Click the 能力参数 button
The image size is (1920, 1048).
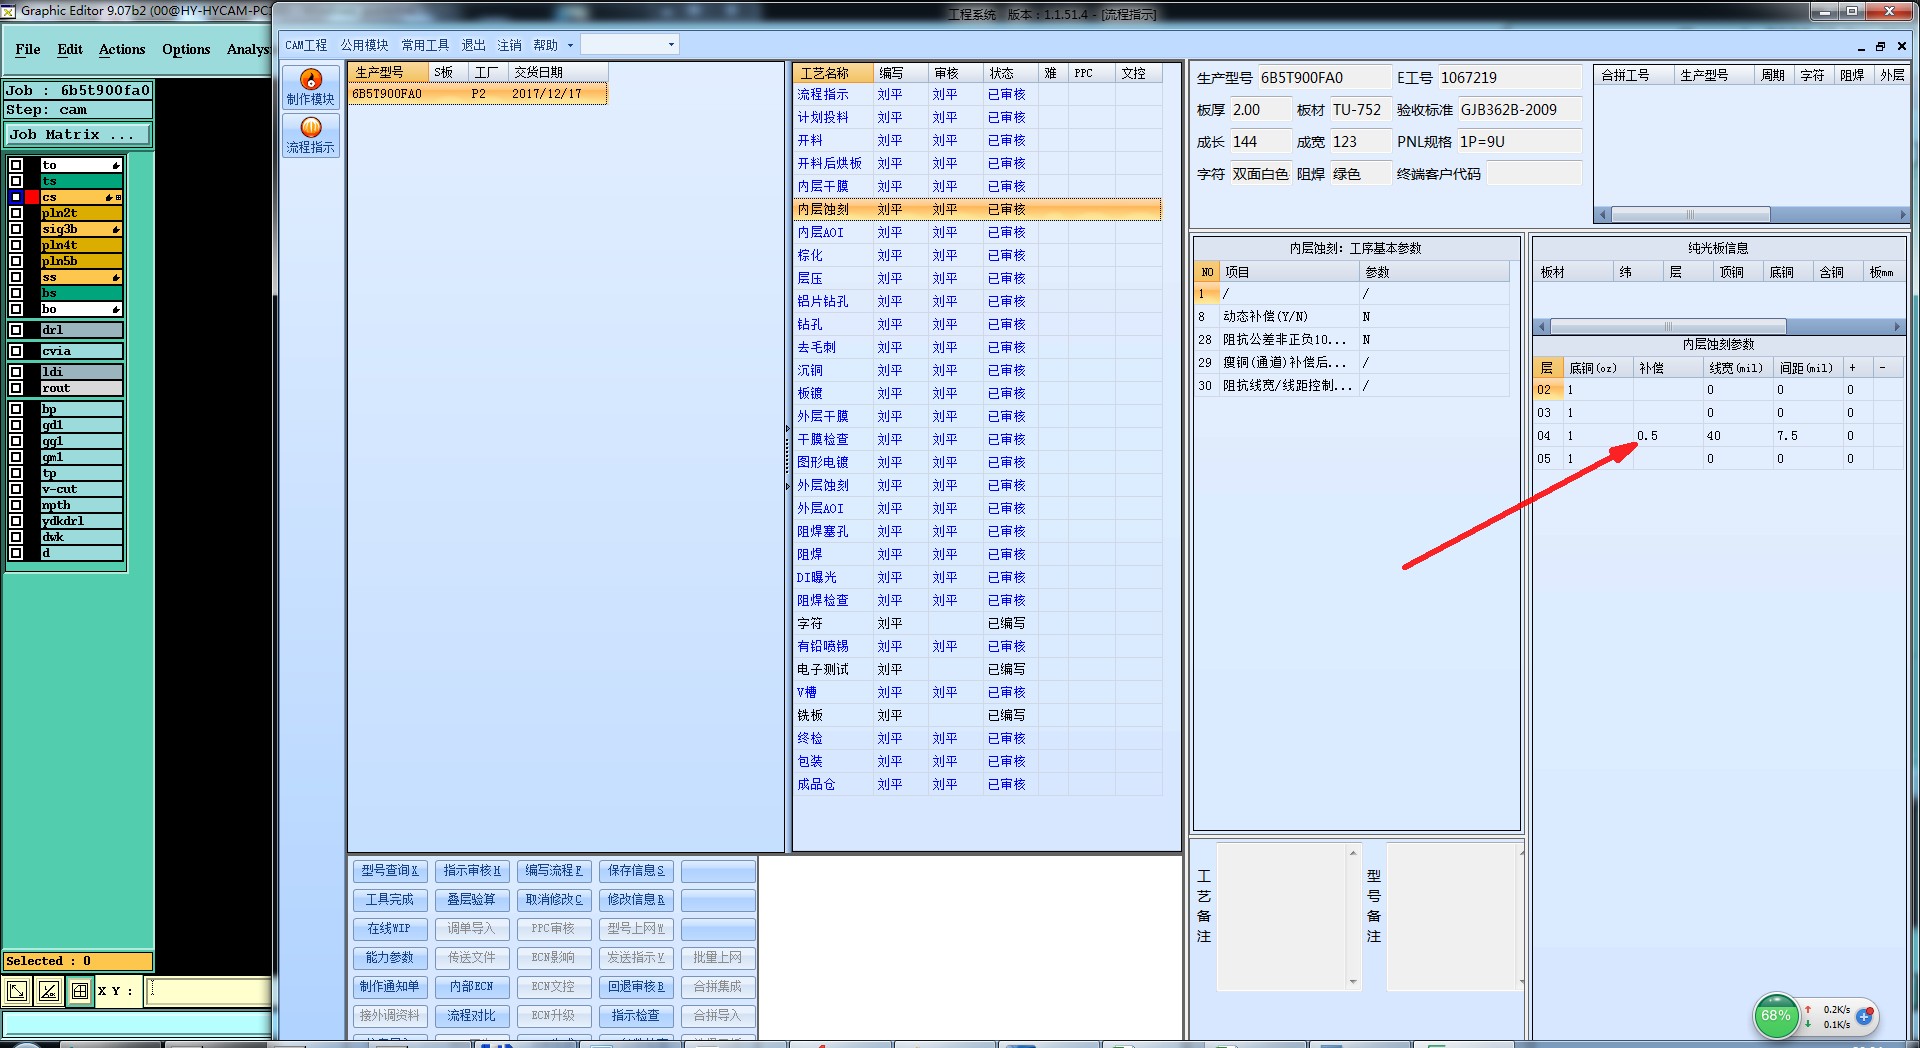click(x=390, y=958)
